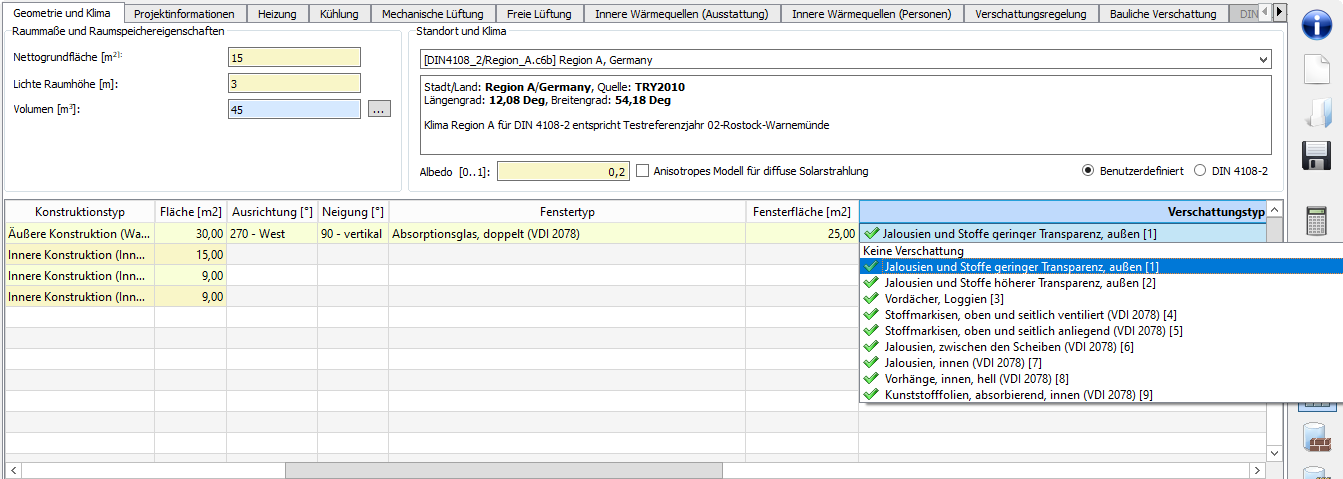Click table vertical scrollbar down arrow

pyautogui.click(x=1274, y=453)
